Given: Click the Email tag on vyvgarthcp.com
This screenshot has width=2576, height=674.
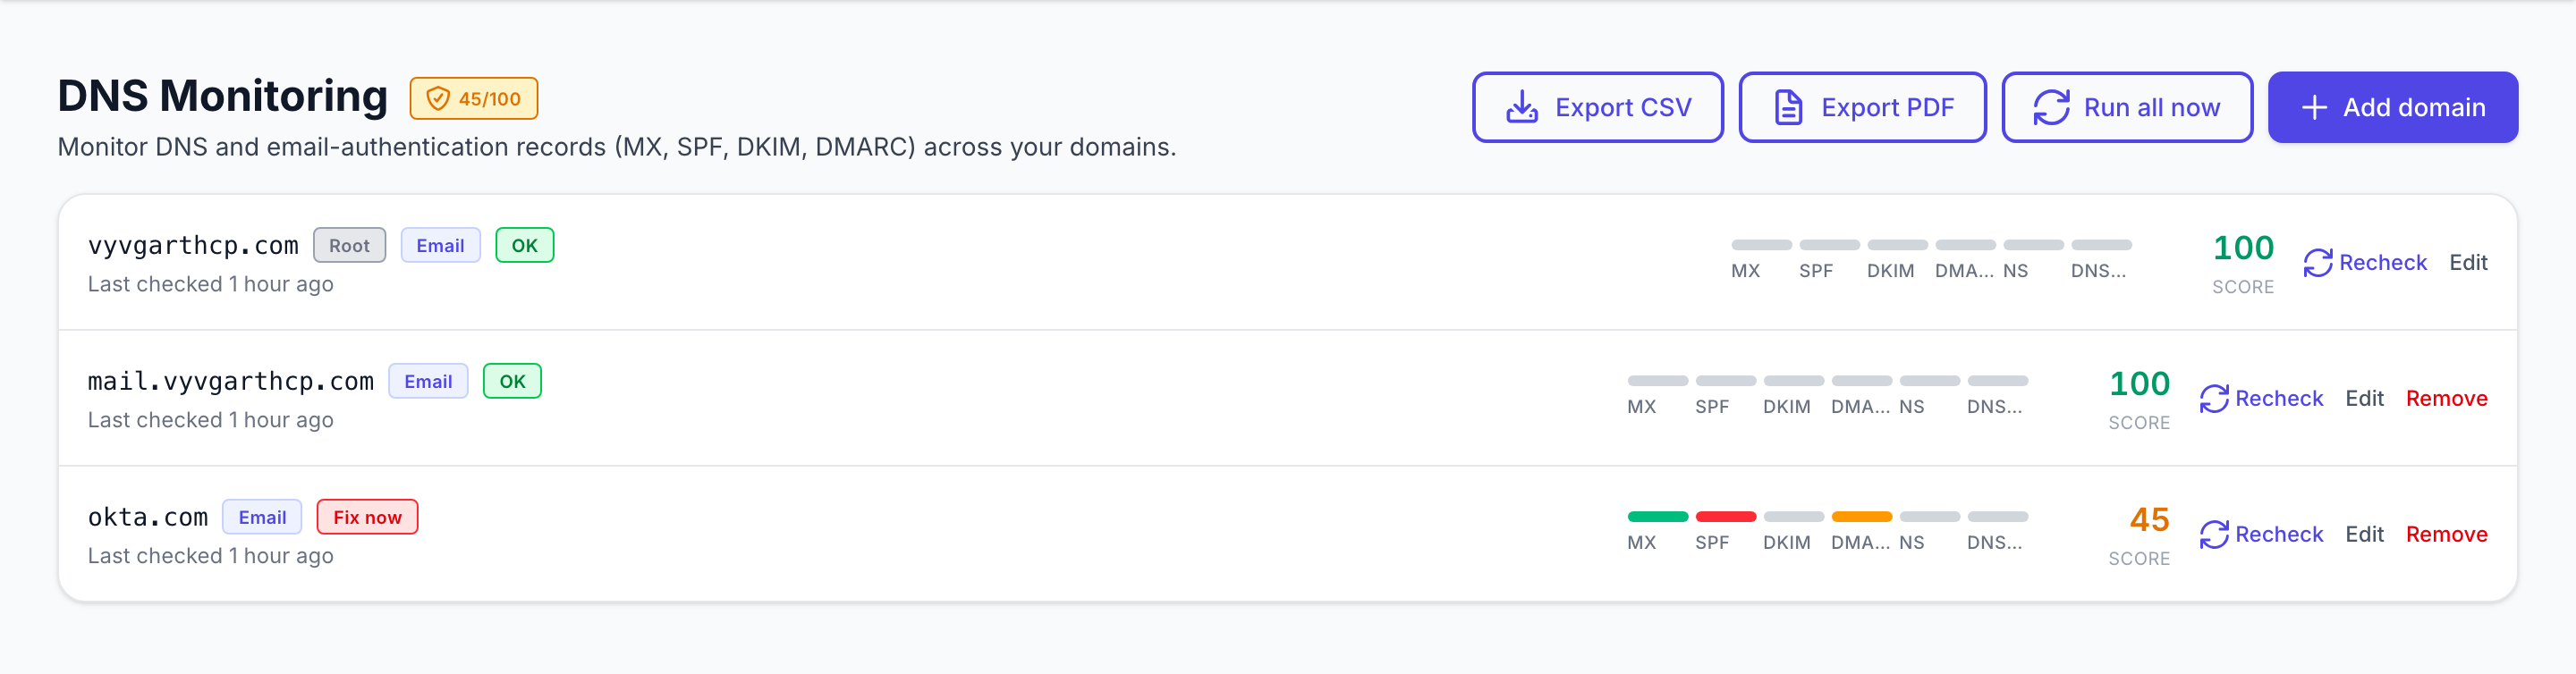Looking at the screenshot, I should tap(440, 245).
